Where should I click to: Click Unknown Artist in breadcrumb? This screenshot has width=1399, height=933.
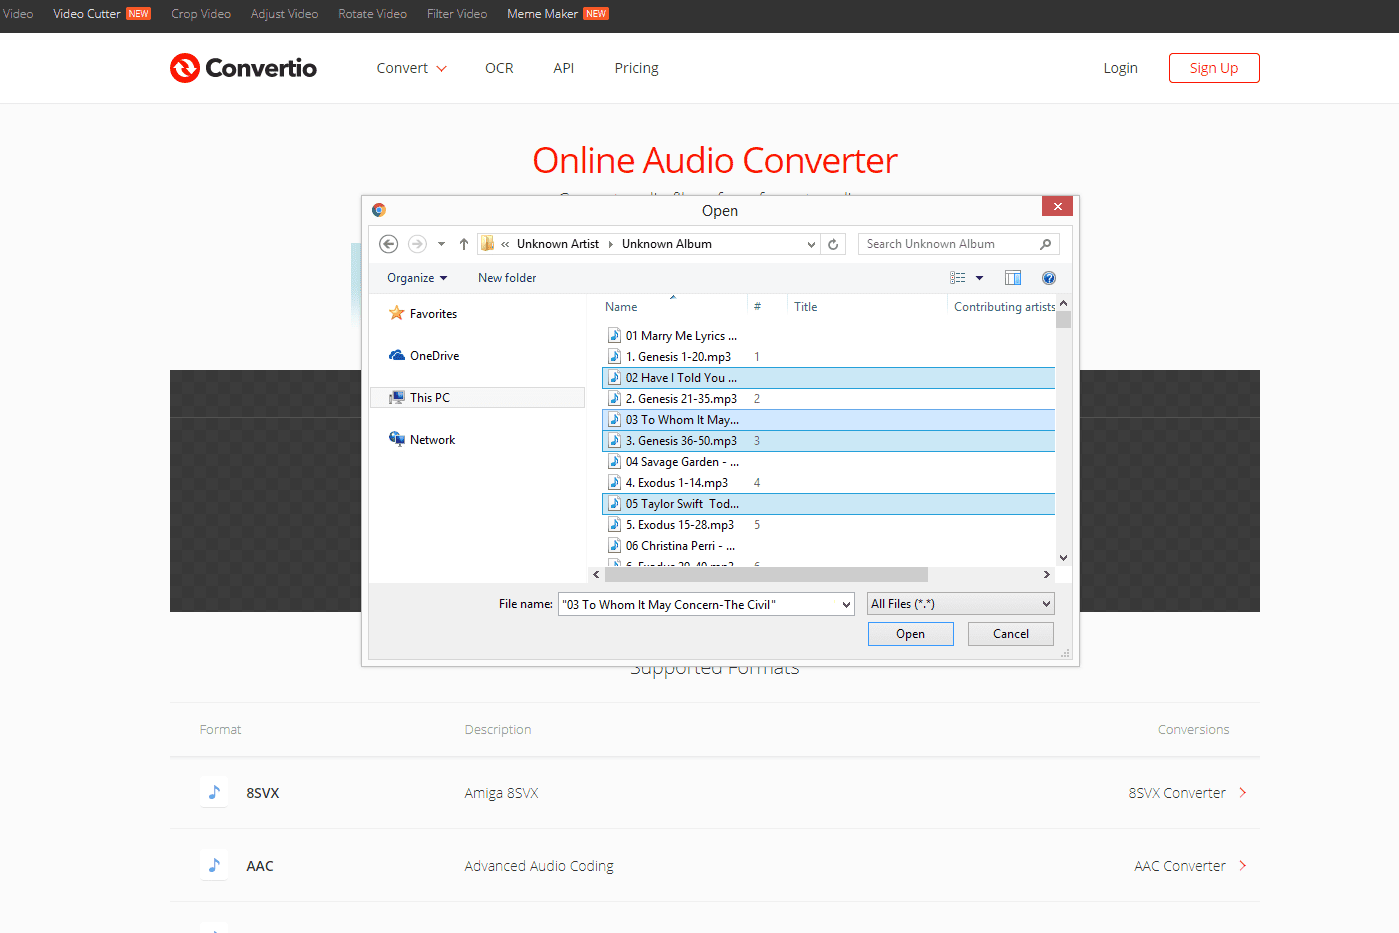(x=557, y=244)
